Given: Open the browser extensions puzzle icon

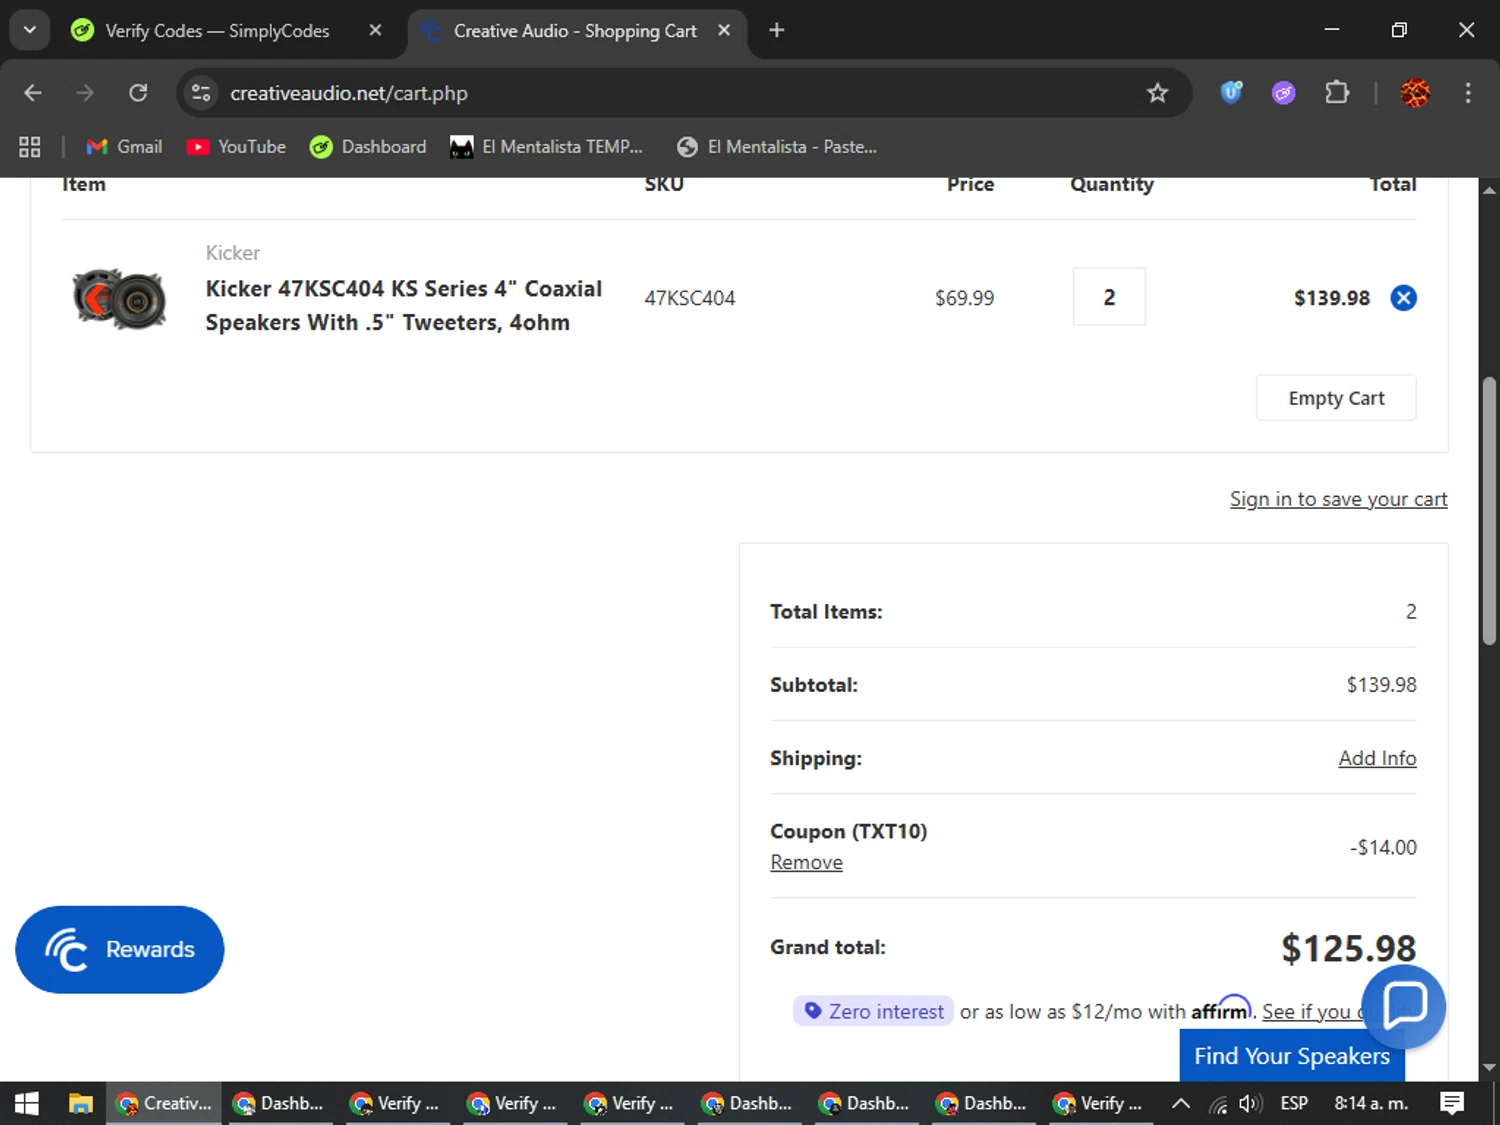Looking at the screenshot, I should (x=1336, y=93).
